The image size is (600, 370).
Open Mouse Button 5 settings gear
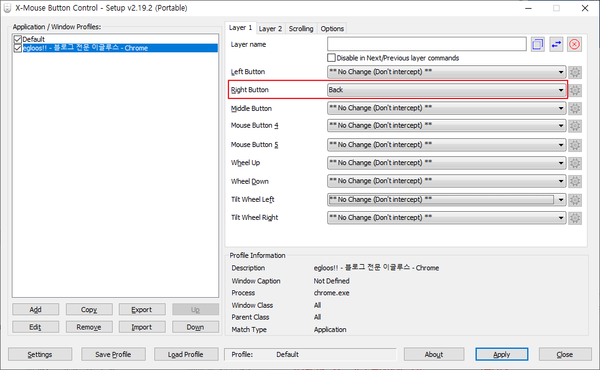tap(575, 145)
